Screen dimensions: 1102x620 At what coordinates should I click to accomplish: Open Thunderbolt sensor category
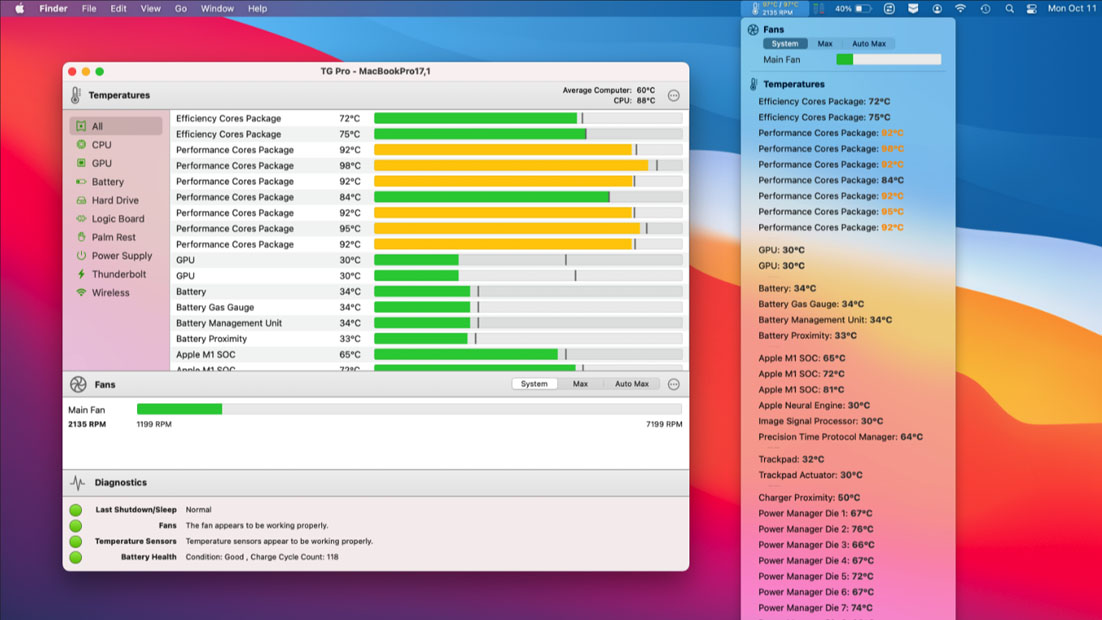[x=118, y=274]
